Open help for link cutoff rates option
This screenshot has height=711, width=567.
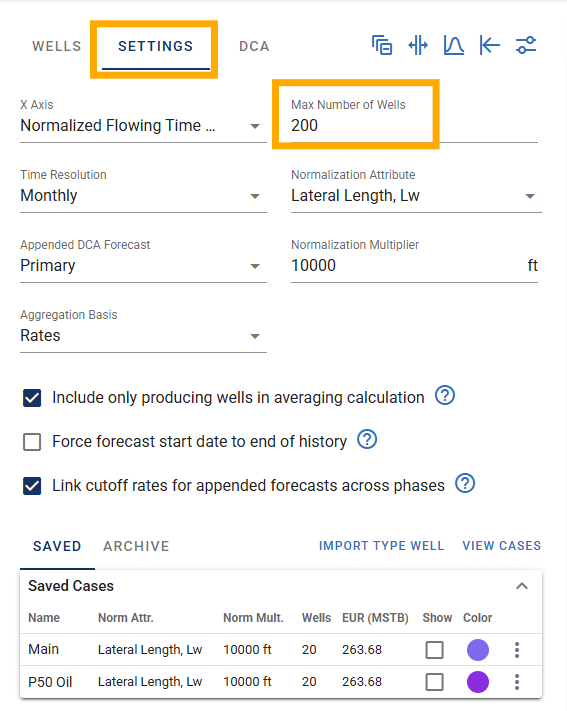pos(465,483)
